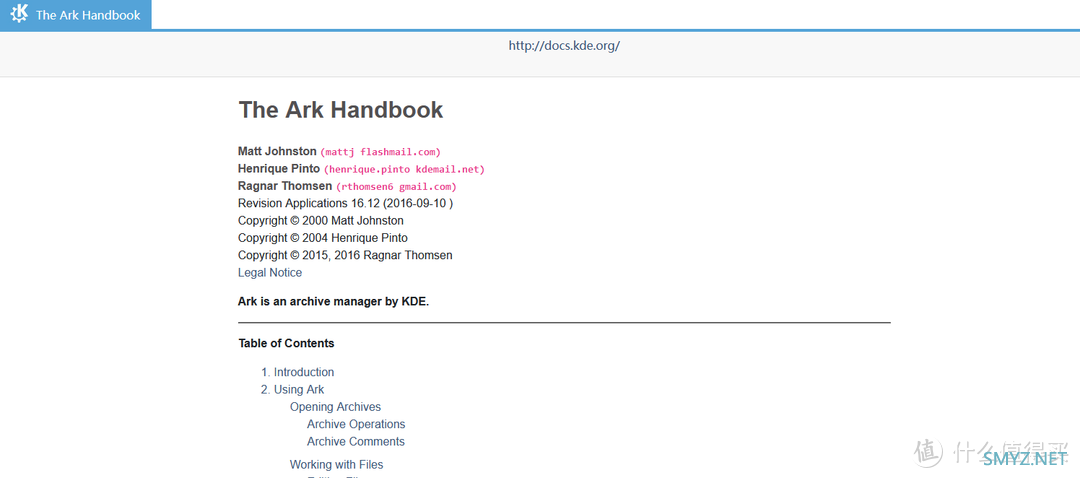Click Copyright 2015, 2016 Ragnar Thomsen line

(345, 255)
